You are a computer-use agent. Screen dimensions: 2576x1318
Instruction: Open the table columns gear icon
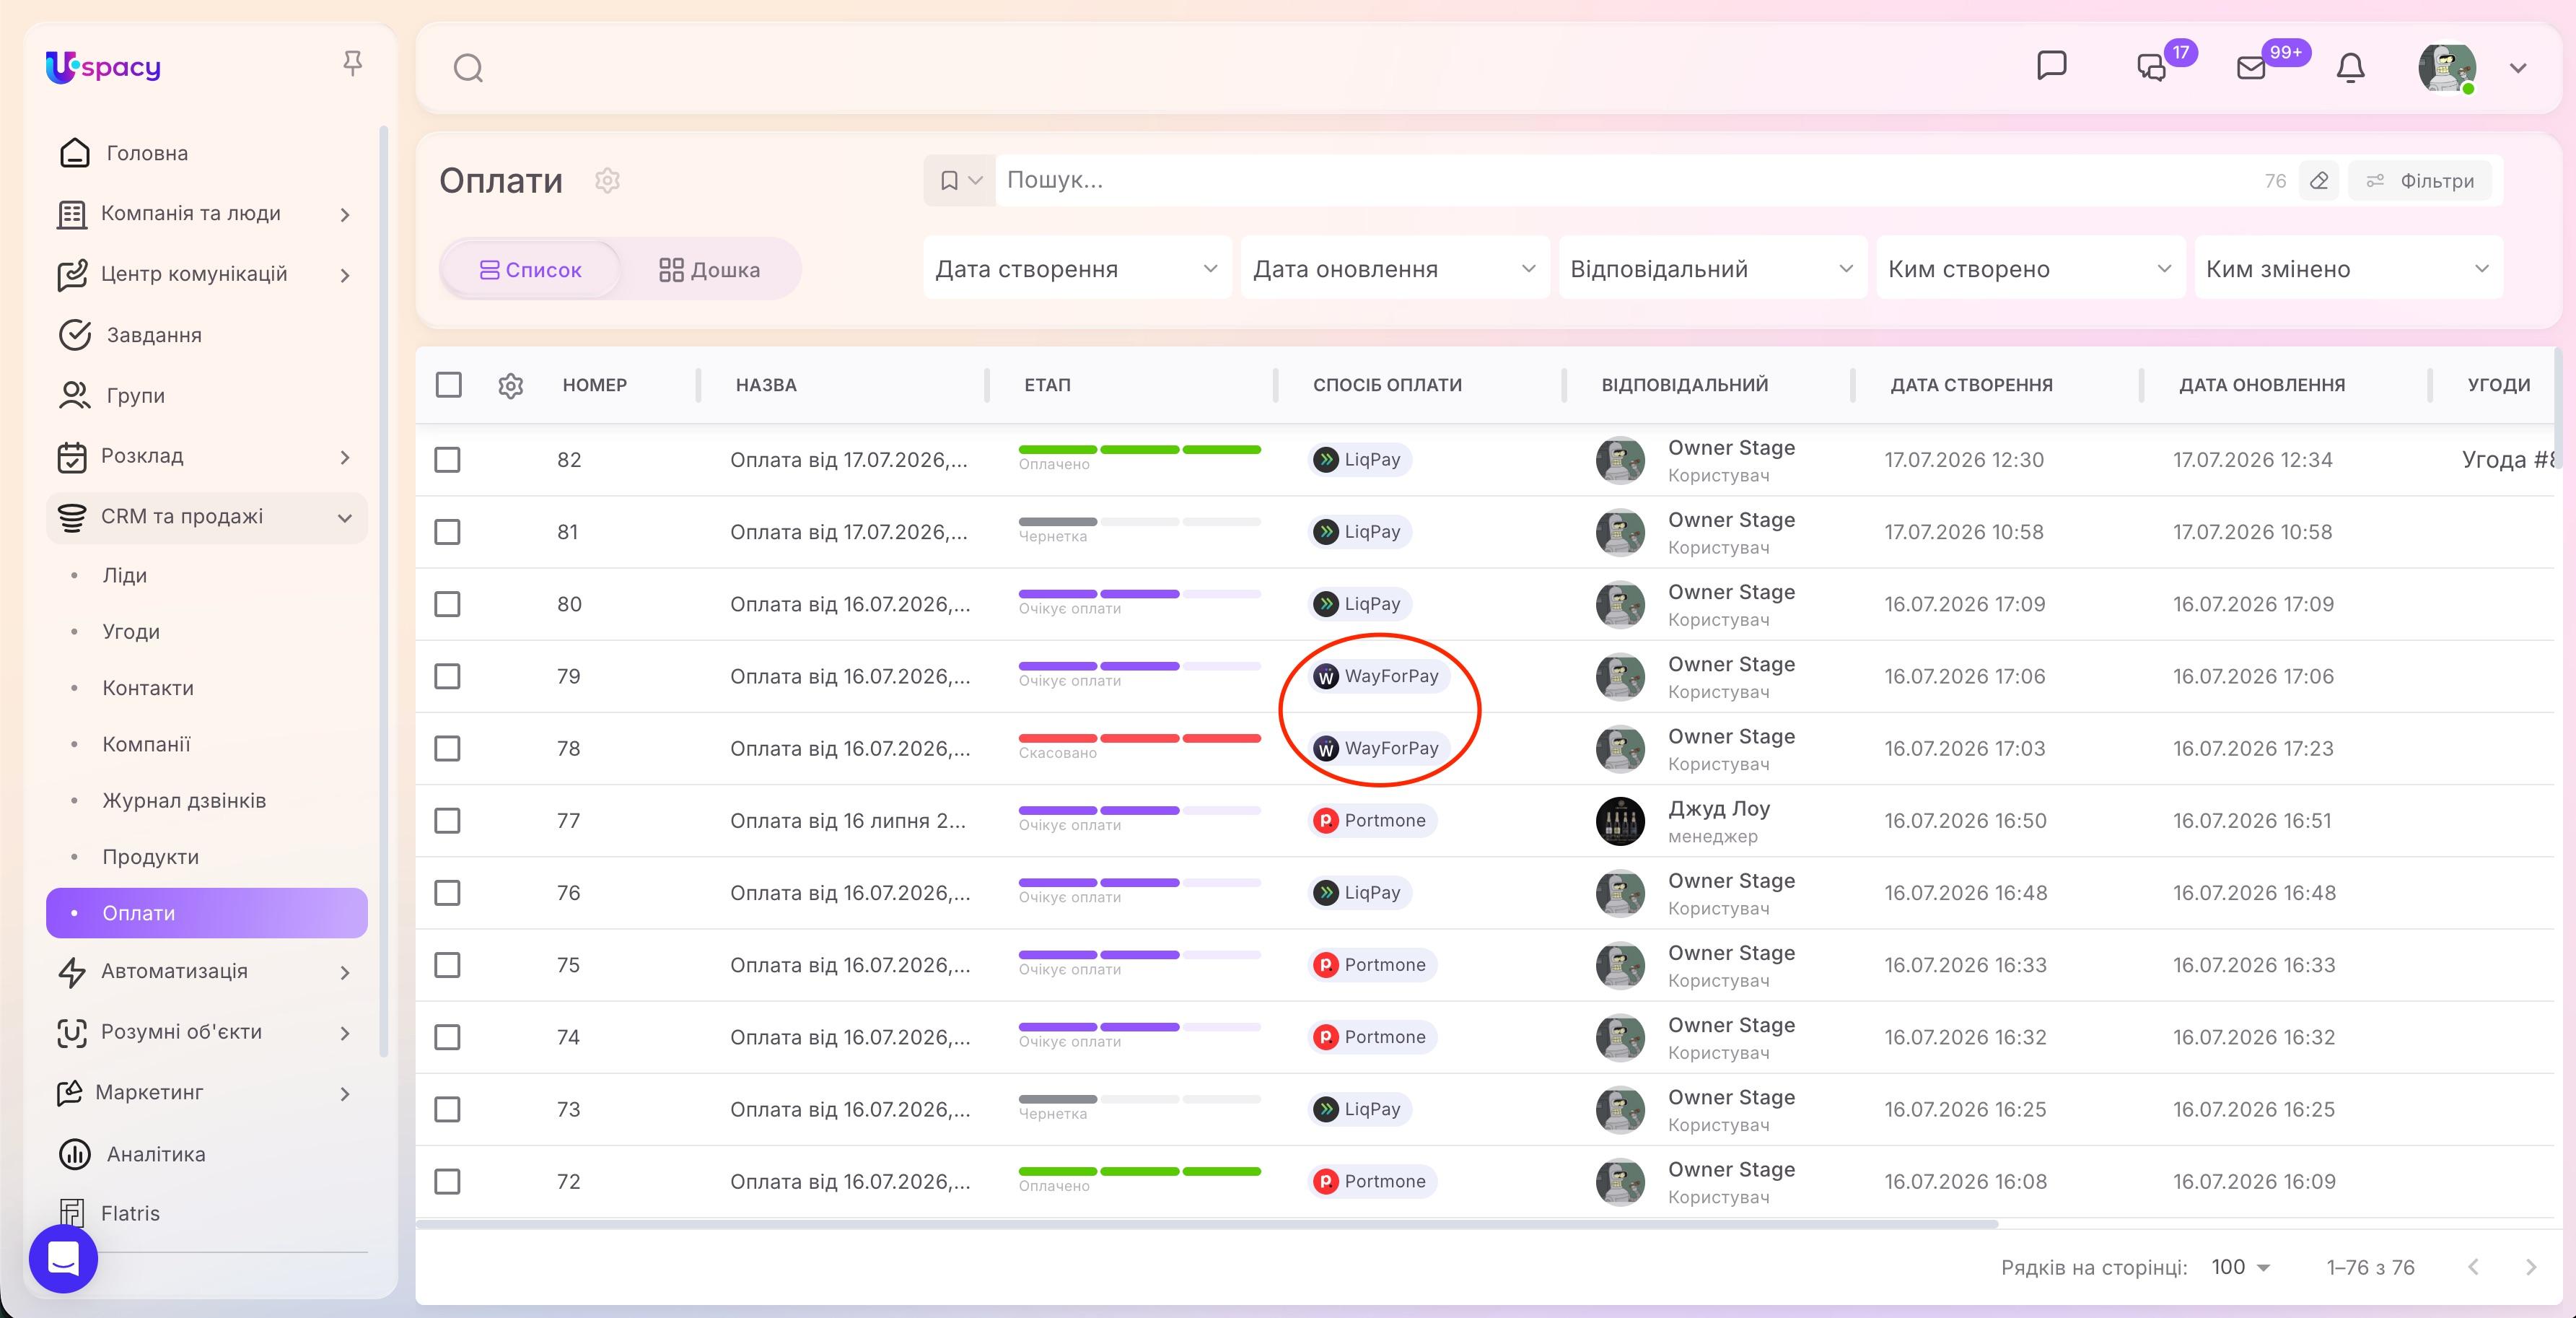point(511,385)
